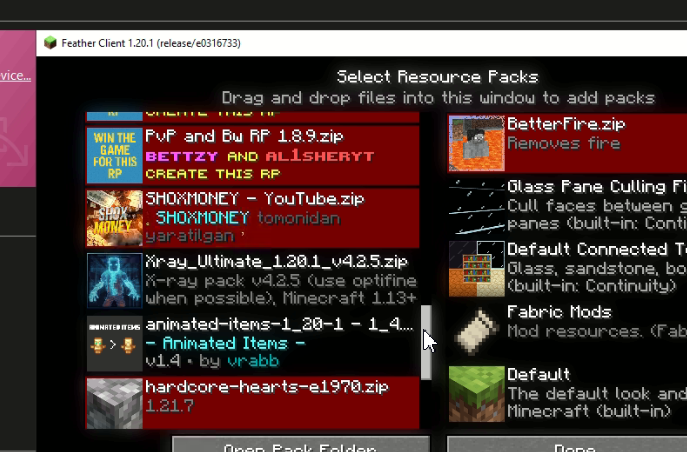Open the Pack Folder button
687x452 pixels.
pos(301,444)
